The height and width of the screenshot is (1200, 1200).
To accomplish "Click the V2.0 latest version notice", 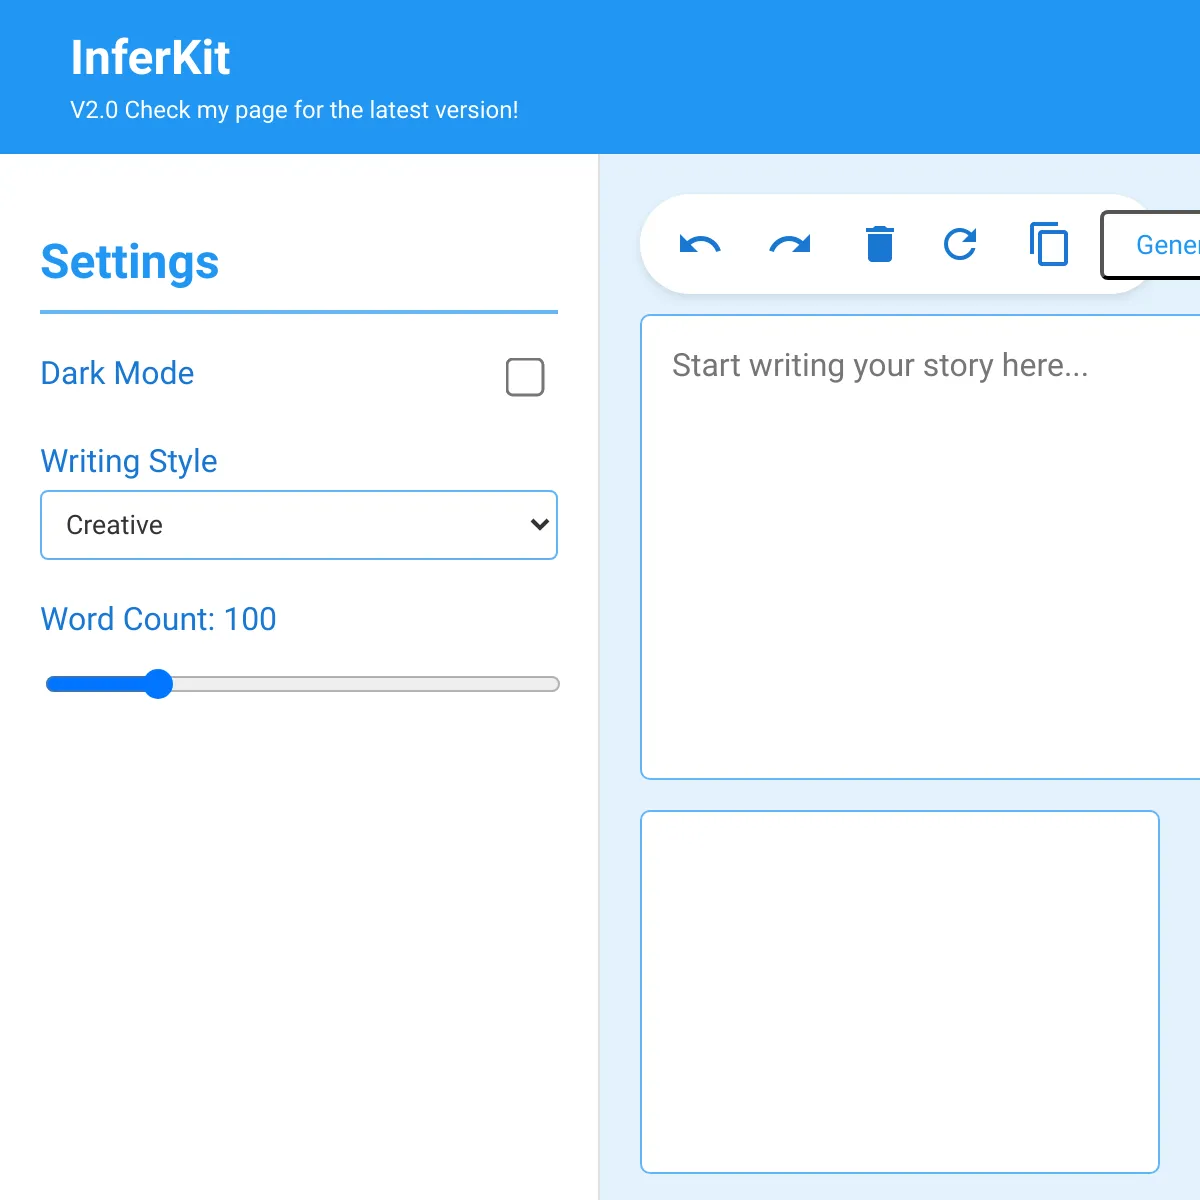I will click(x=295, y=110).
